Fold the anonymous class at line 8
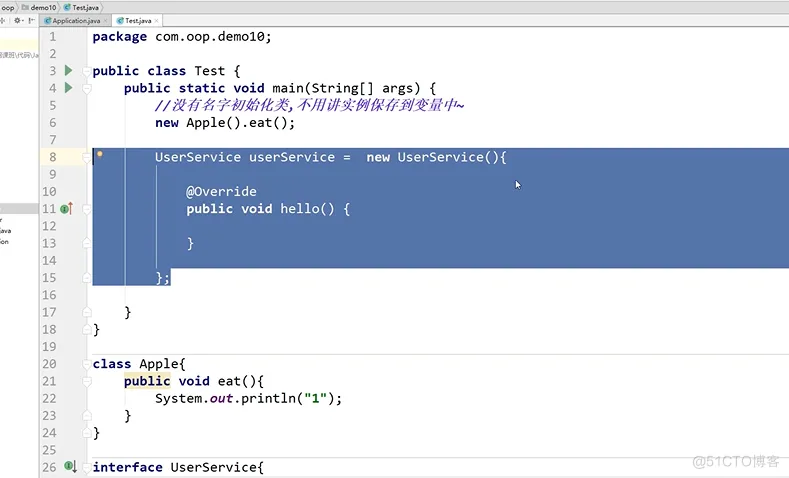 coord(87,158)
